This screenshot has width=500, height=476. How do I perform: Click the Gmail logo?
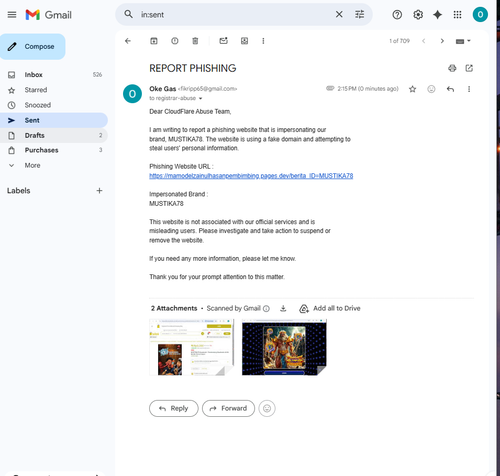[49, 15]
